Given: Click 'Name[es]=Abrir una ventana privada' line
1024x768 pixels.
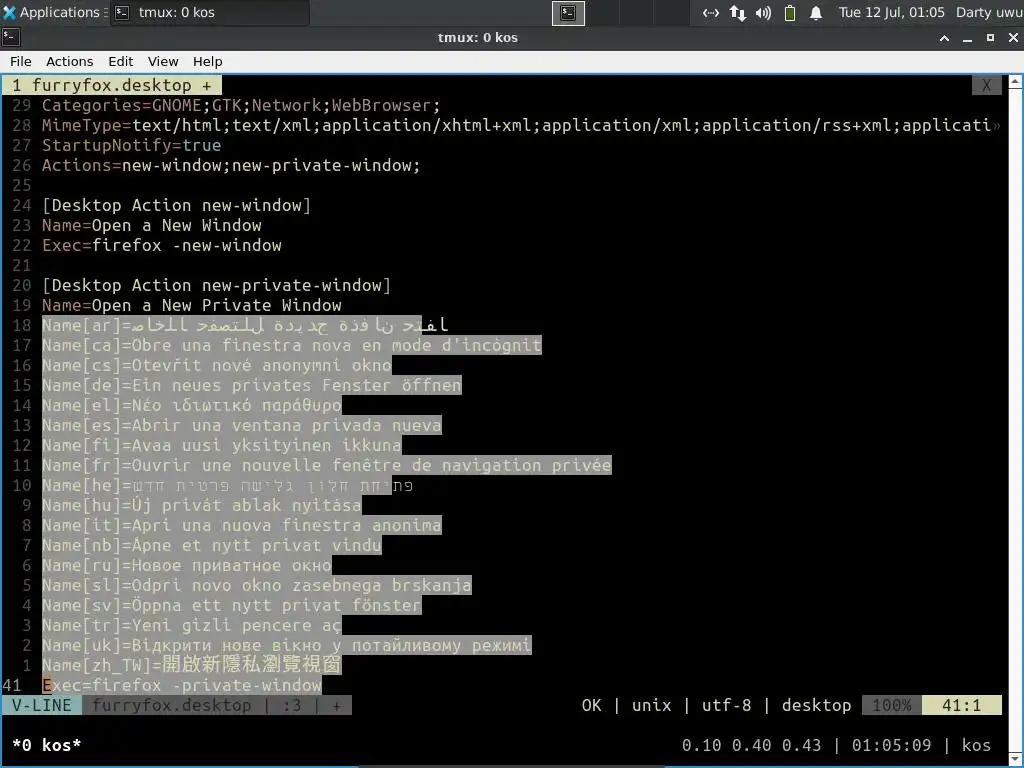Looking at the screenshot, I should click(x=242, y=425).
